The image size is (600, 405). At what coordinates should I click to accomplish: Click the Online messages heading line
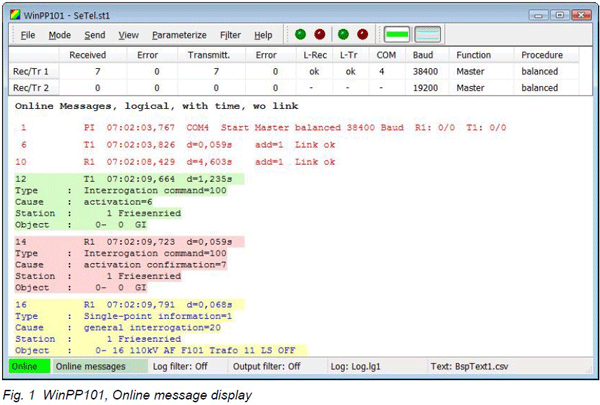coord(157,106)
